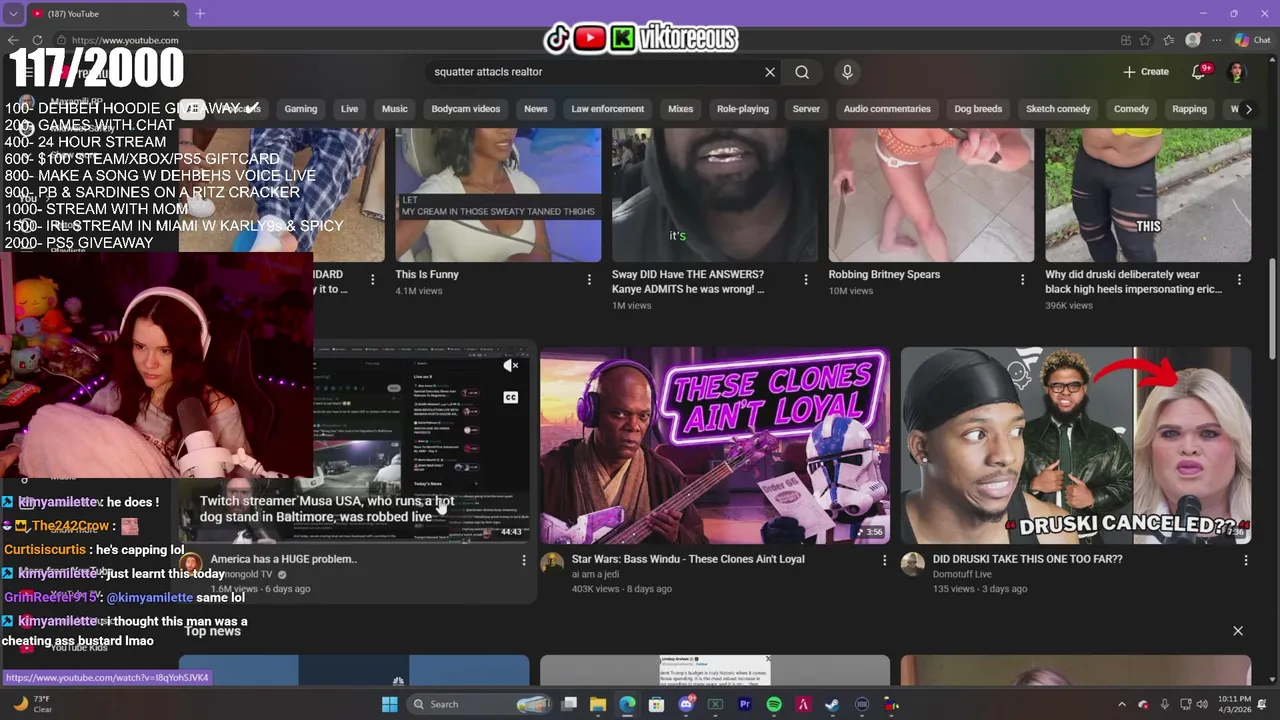This screenshot has height=720, width=1280.
Task: Select the Comedy category chip
Action: (1131, 109)
